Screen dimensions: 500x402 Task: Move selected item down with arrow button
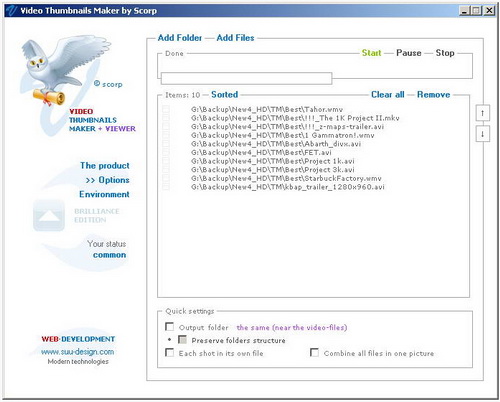(482, 134)
